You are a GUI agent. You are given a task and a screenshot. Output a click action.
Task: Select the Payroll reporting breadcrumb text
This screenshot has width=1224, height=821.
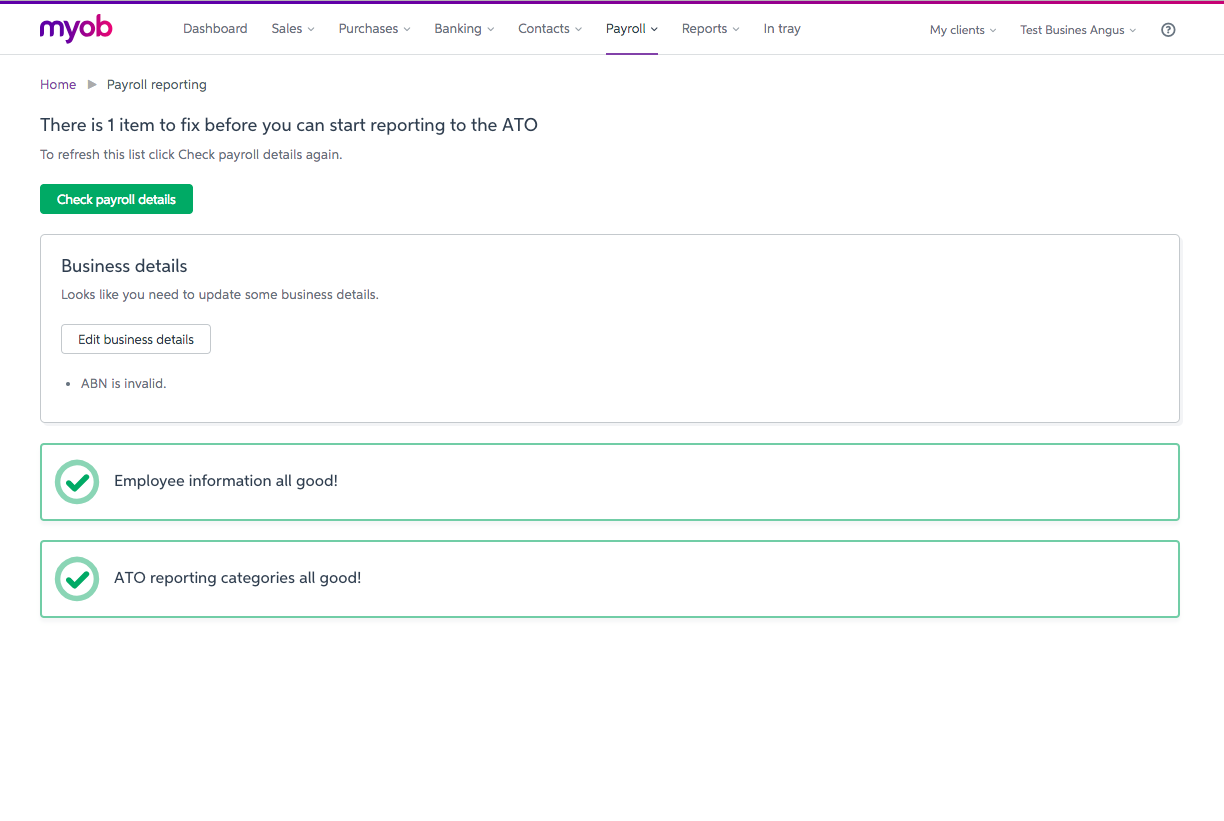[157, 85]
